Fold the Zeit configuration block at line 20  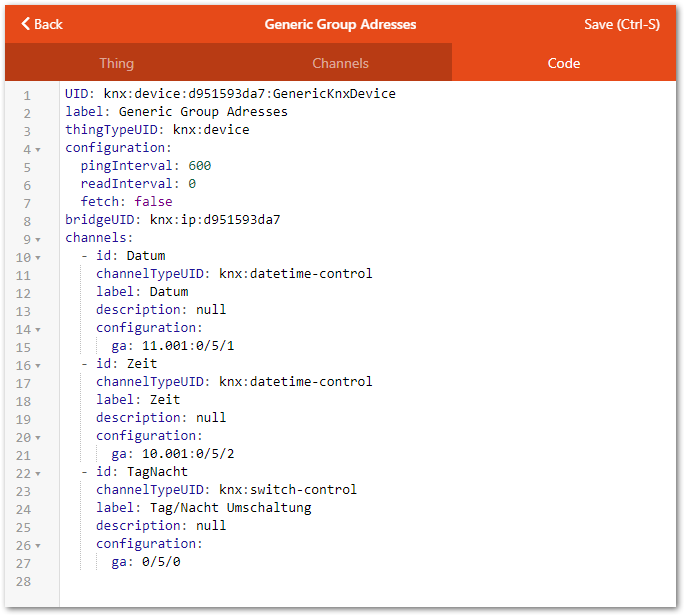click(38, 438)
